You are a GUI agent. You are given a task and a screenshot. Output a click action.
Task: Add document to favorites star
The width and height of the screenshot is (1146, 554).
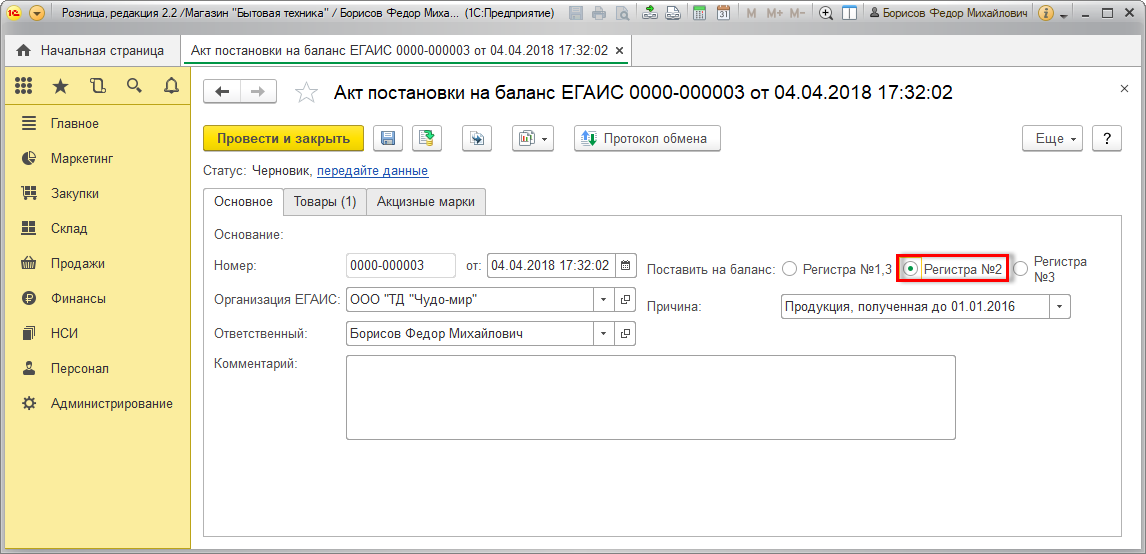(x=306, y=93)
